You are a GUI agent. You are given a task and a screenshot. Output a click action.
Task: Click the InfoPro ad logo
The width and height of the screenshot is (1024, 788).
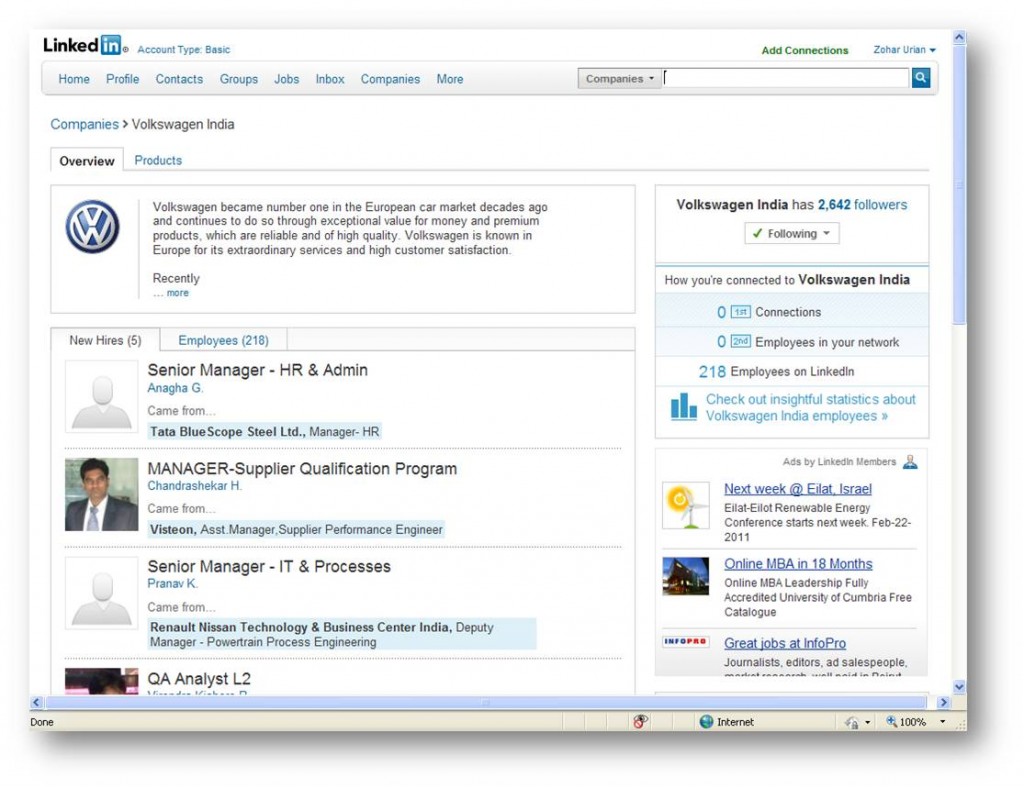tap(685, 641)
